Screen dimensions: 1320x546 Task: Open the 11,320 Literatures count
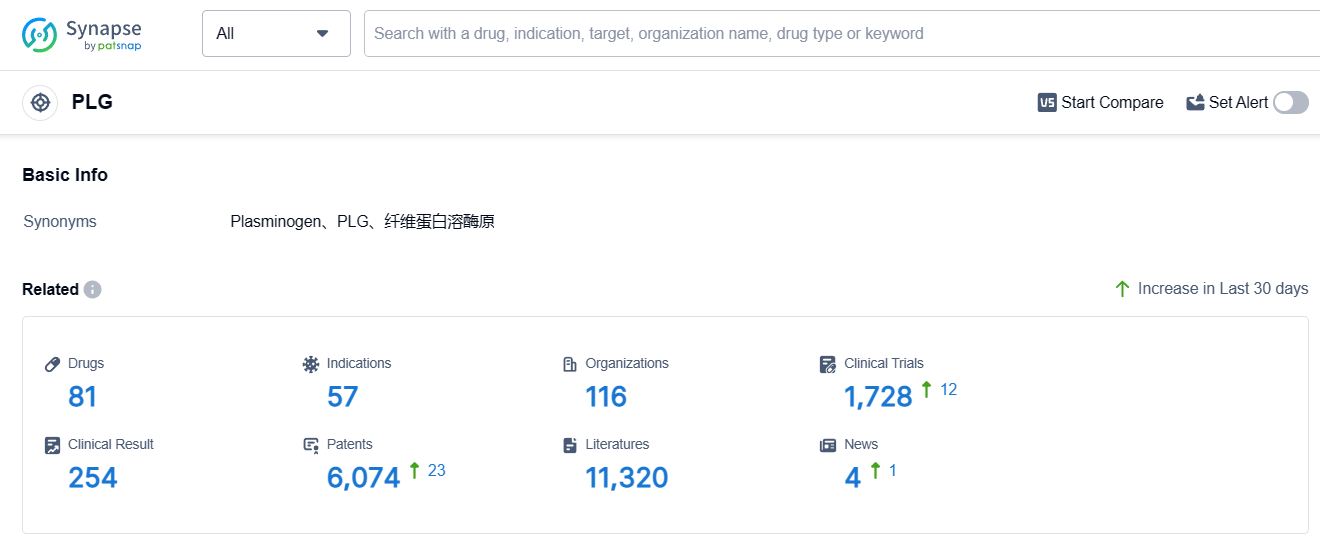coord(626,478)
